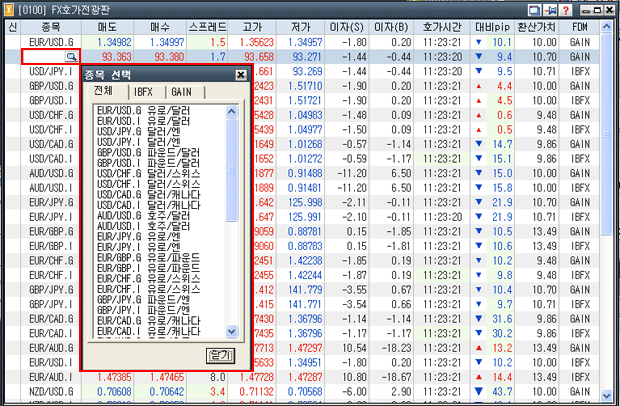Image resolution: width=620 pixels, height=406 pixels.
Task: Click the 스프레드 column header
Action: point(207,27)
